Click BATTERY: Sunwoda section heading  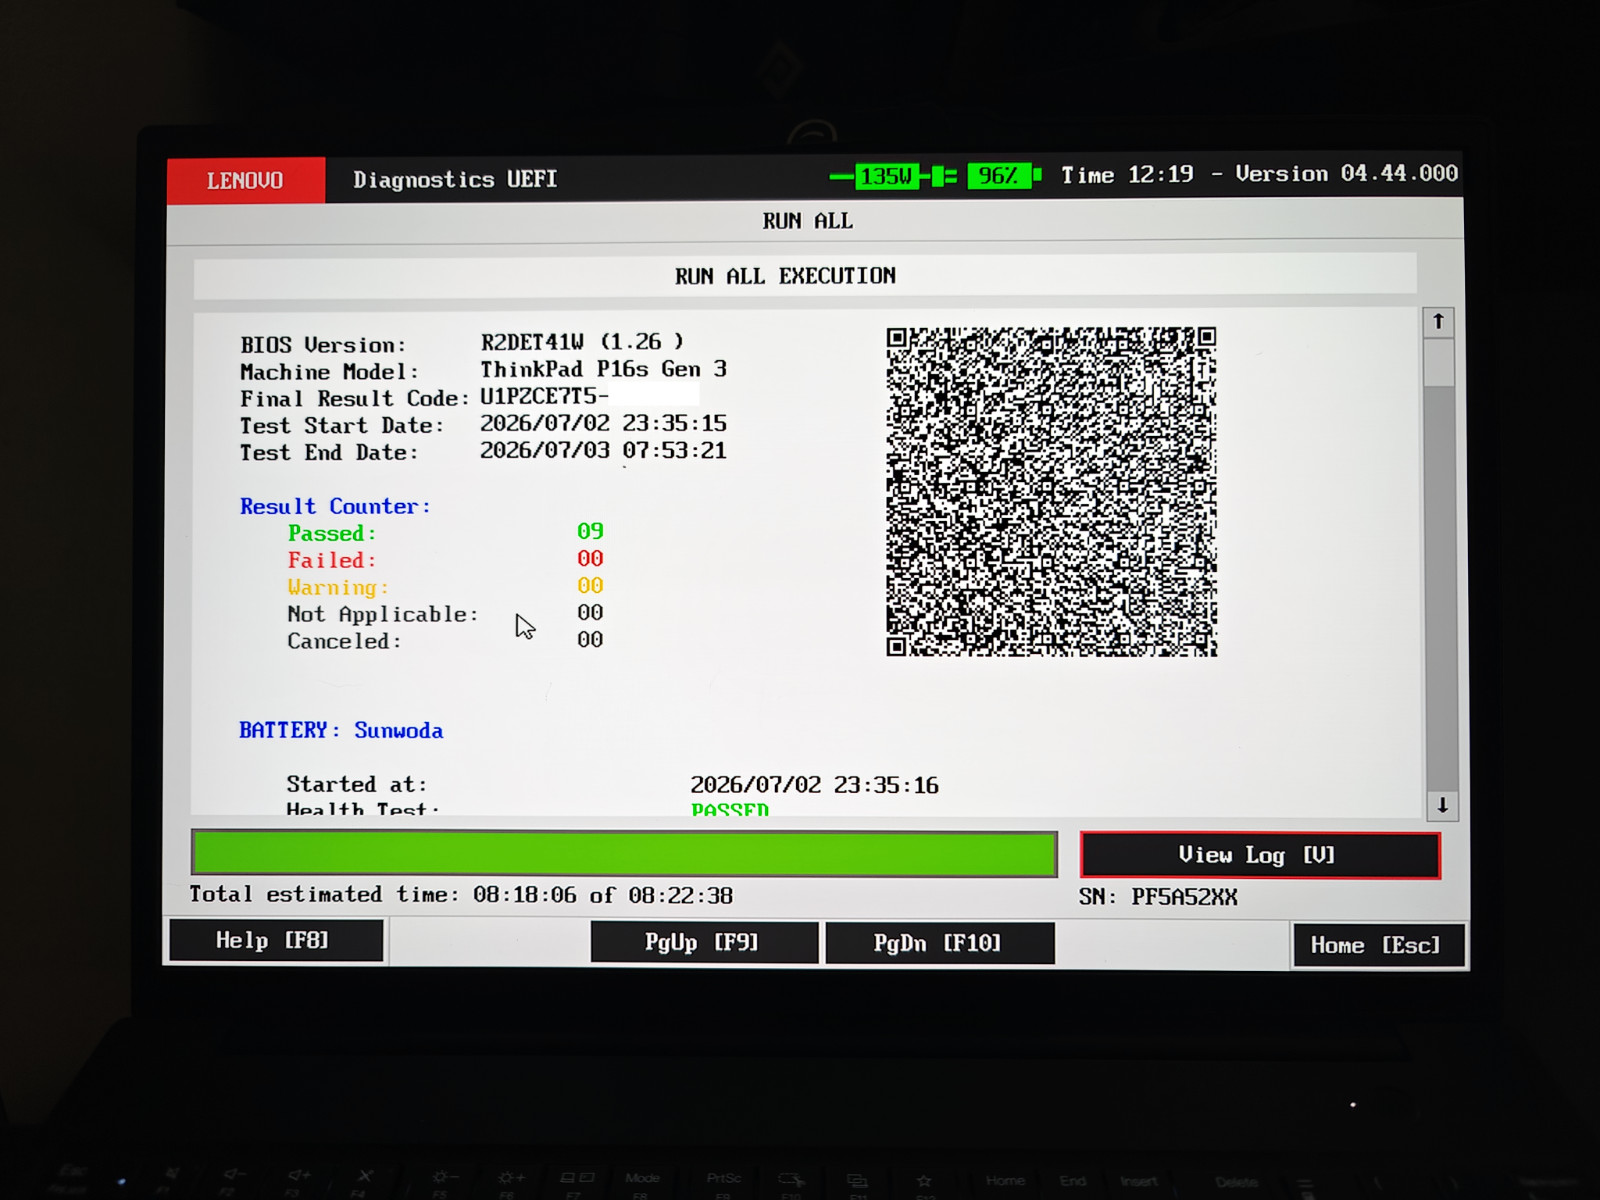coord(341,731)
